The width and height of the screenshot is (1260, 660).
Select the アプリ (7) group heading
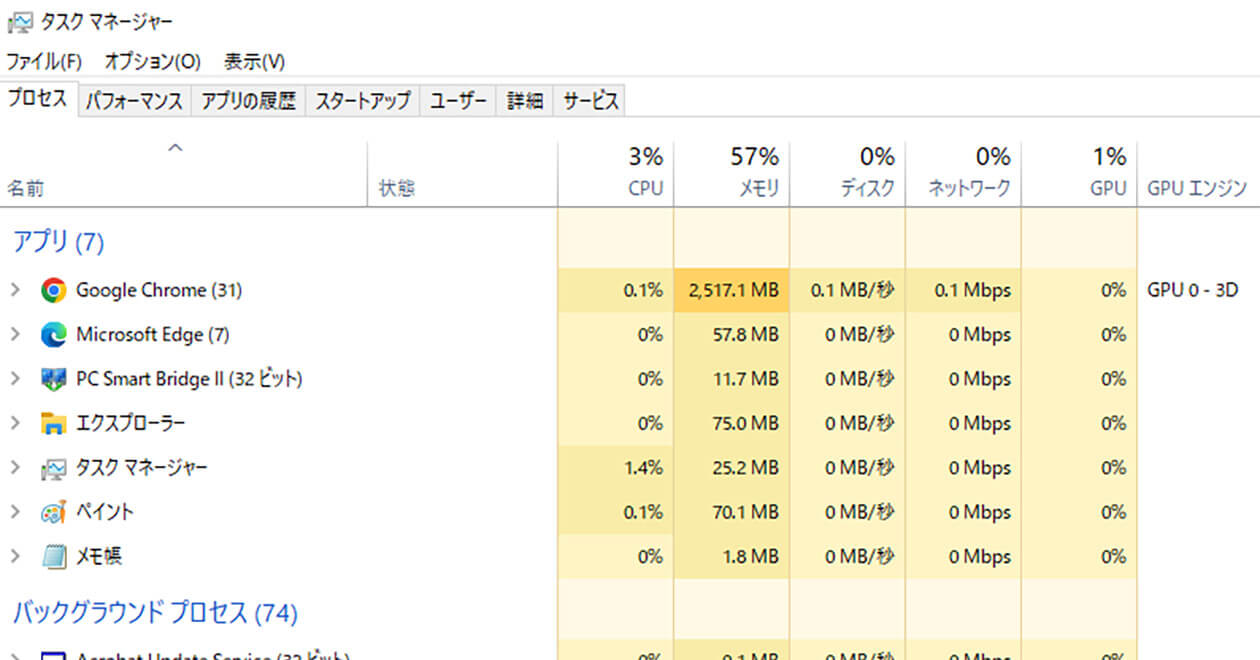[58, 241]
